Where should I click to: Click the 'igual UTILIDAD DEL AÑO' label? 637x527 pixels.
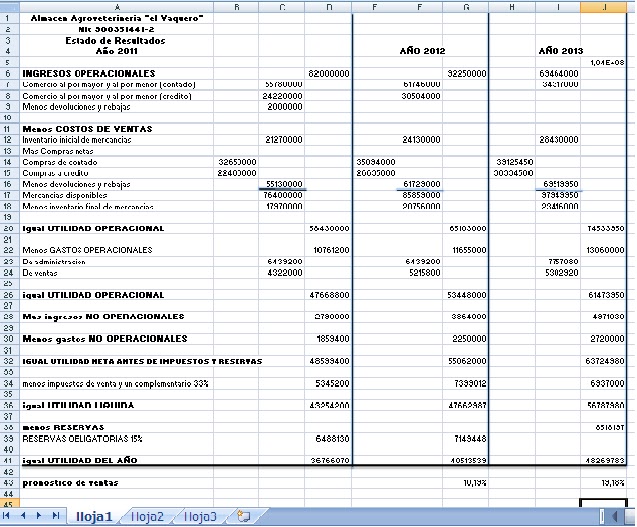pos(80,460)
